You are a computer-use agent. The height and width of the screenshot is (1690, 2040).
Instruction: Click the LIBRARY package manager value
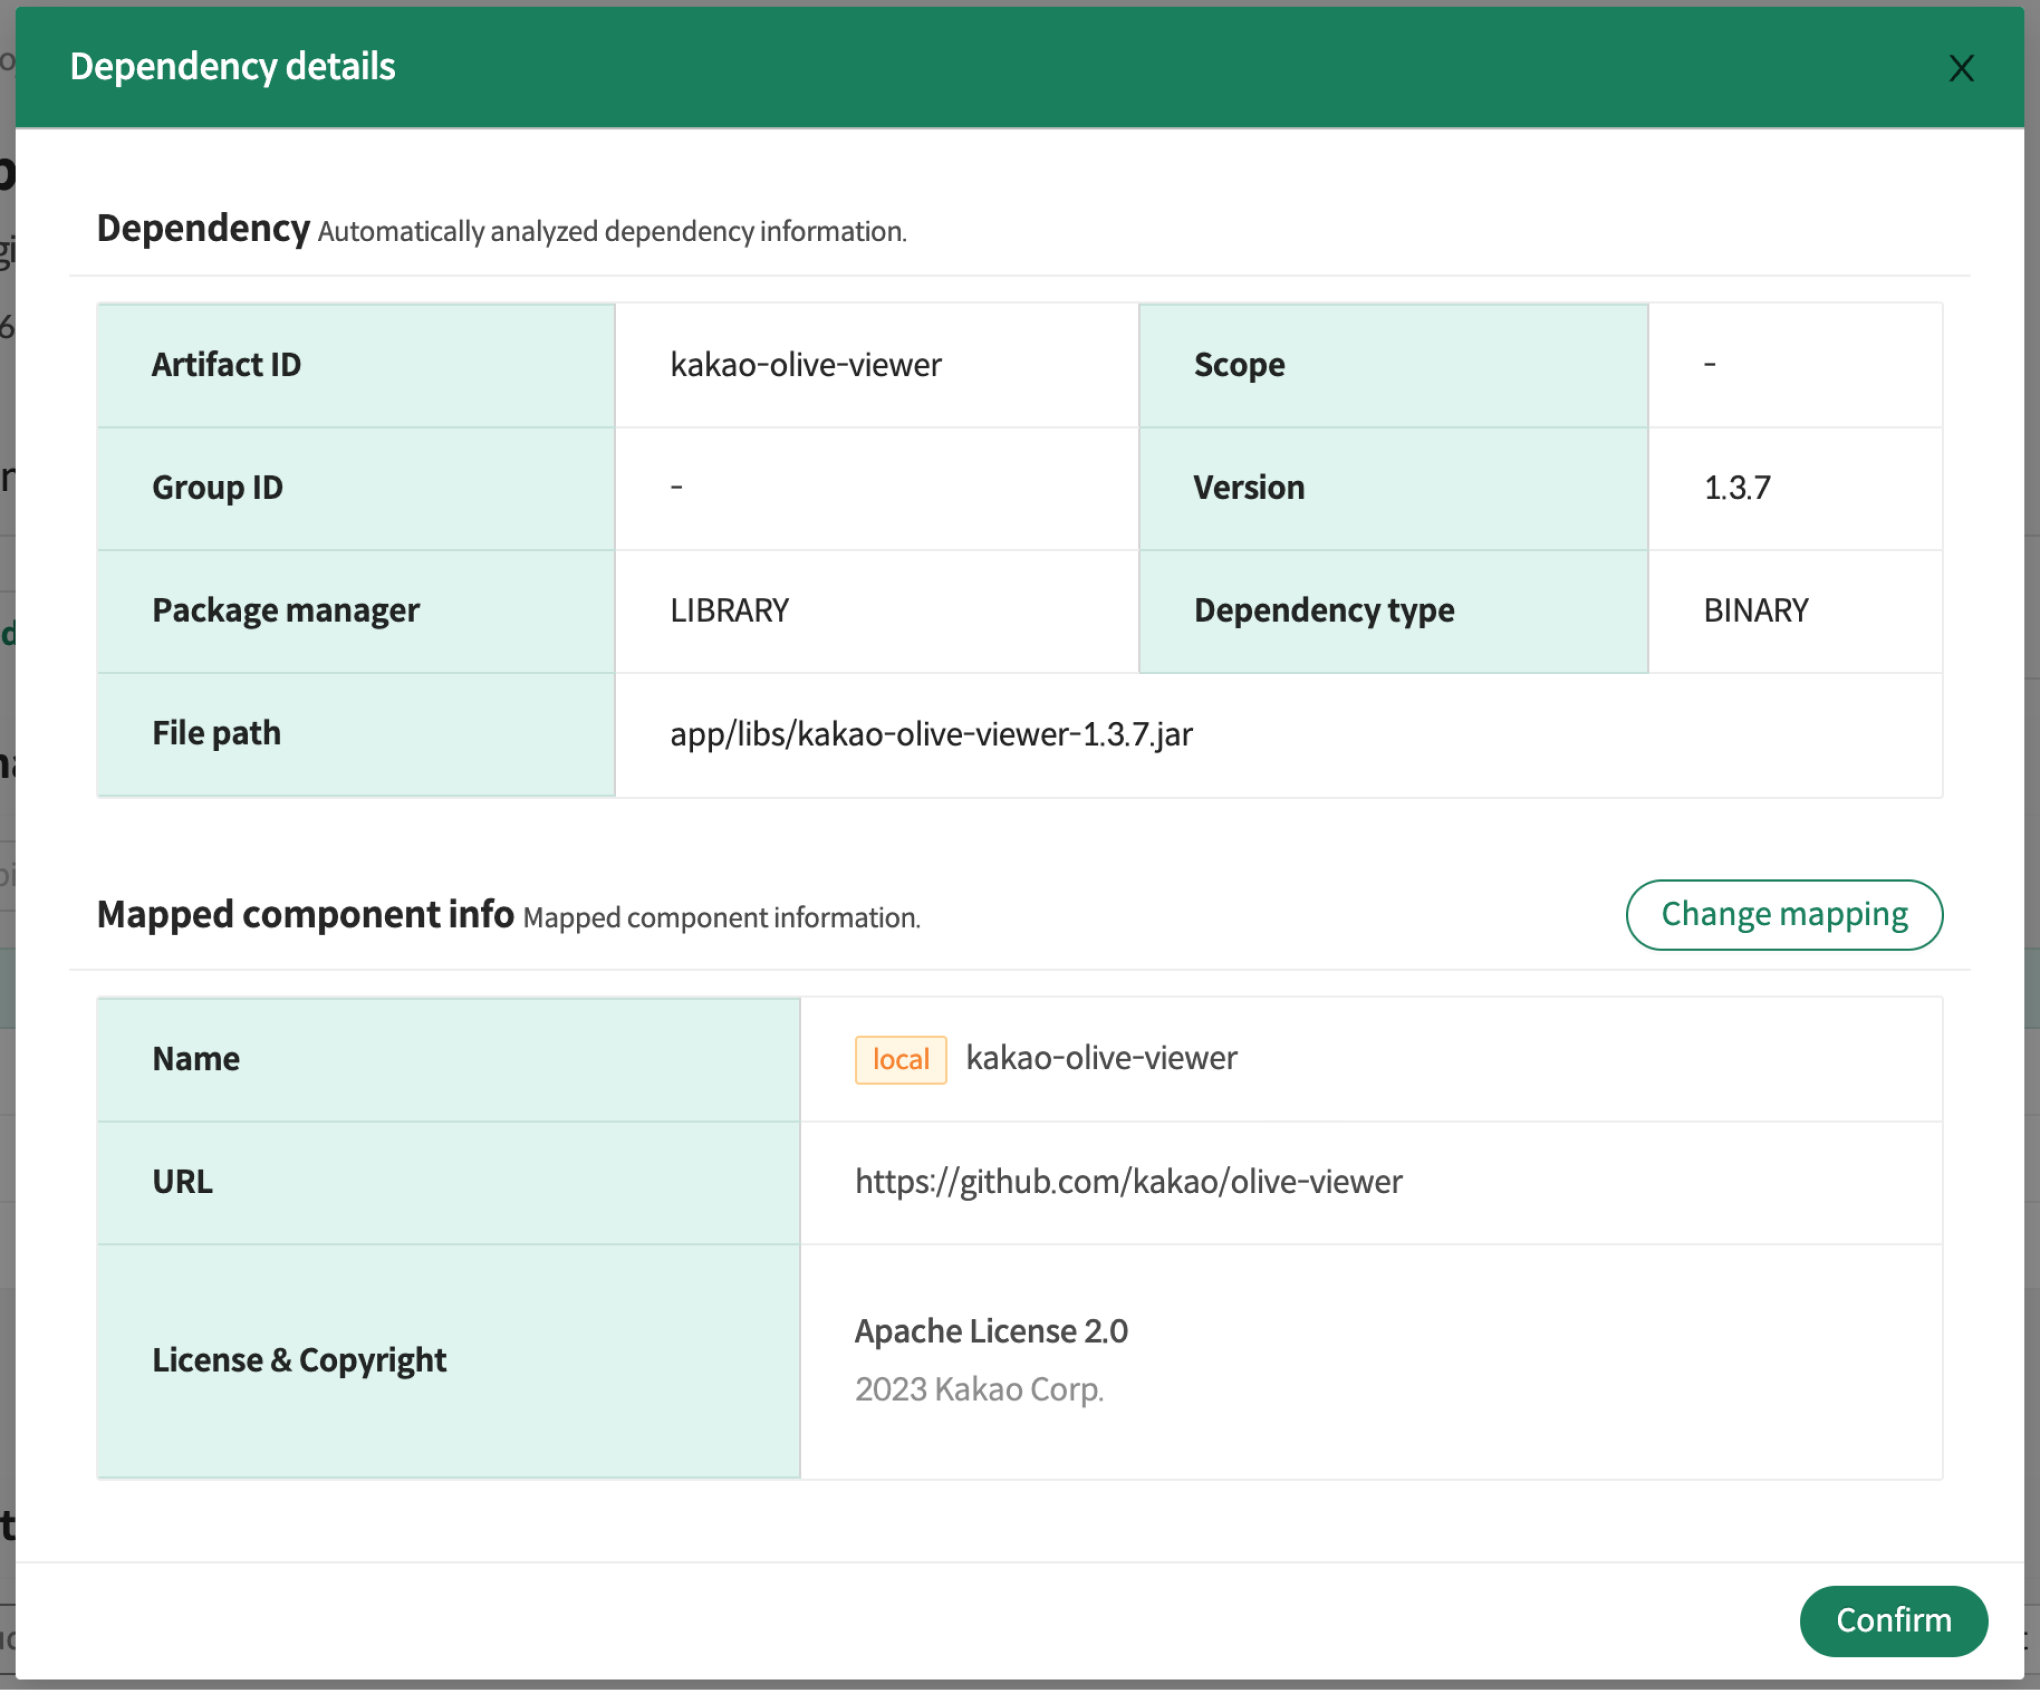tap(729, 610)
